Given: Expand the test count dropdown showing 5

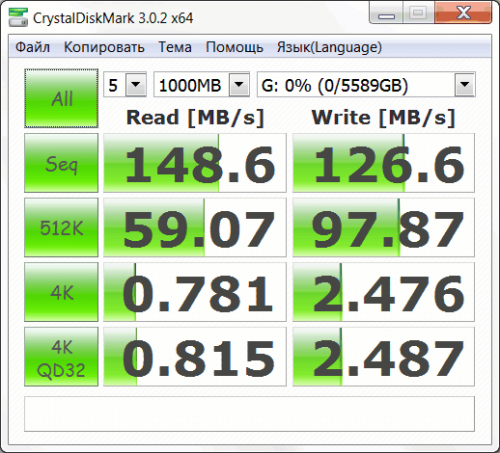Looking at the screenshot, I should tap(136, 85).
